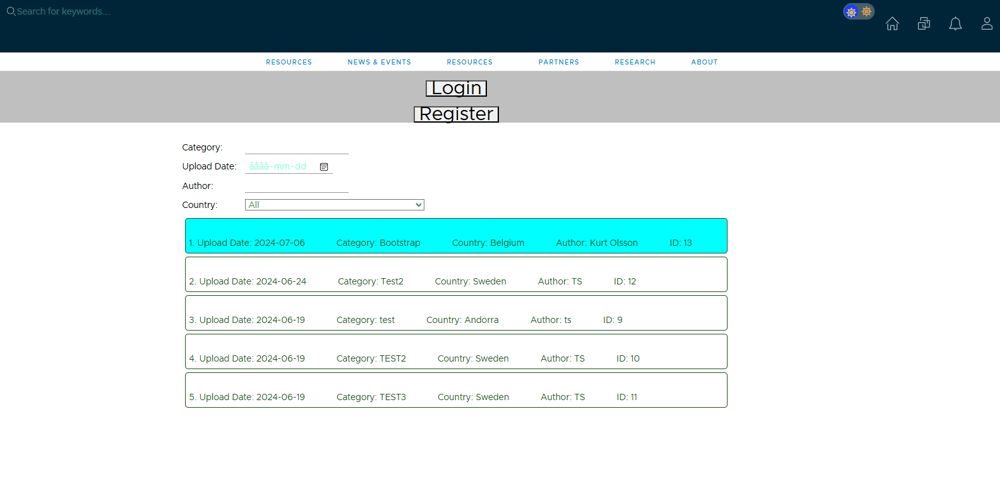Screen dimensions: 1000x500
Task: Click the Upload Date field
Action: pyautogui.click(x=280, y=167)
